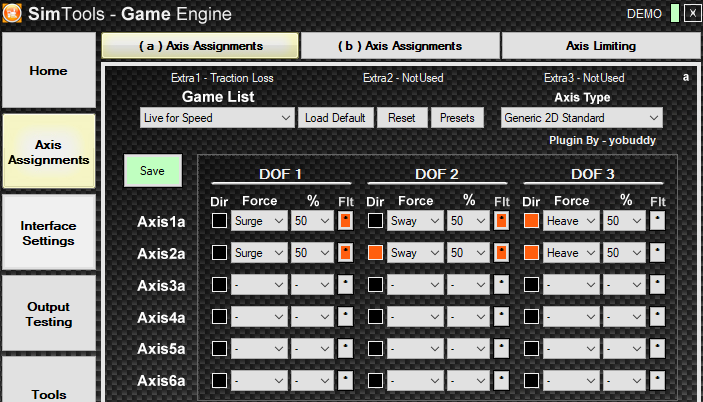This screenshot has height=402, width=703.
Task: Open Axis2a DOF 2 percent dropdown
Action: [x=468, y=253]
